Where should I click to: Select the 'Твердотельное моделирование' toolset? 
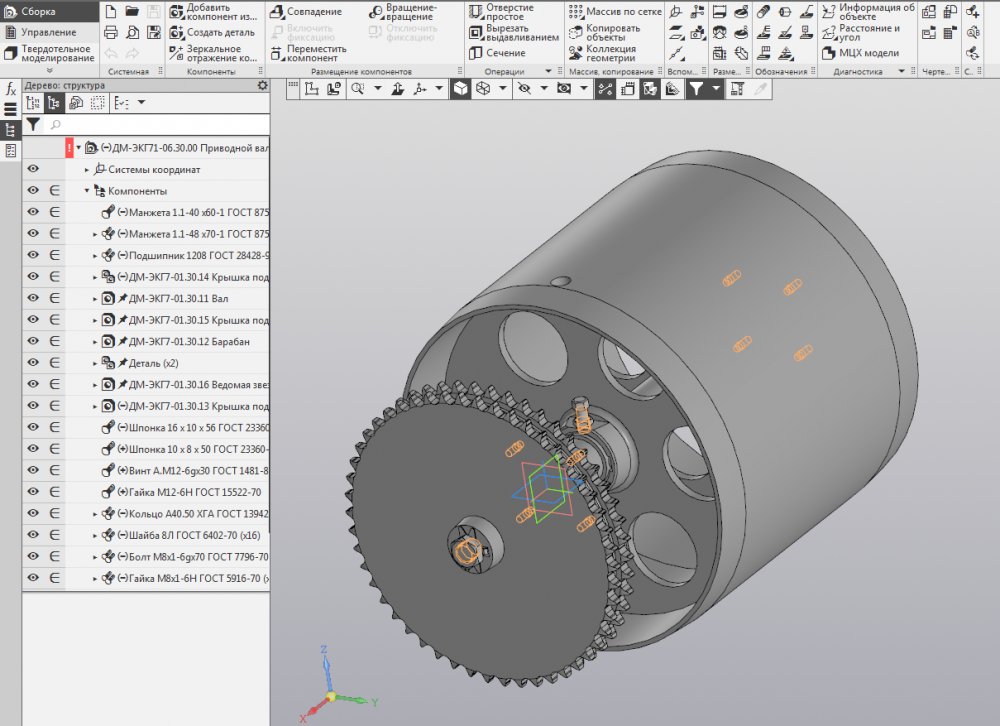point(50,52)
